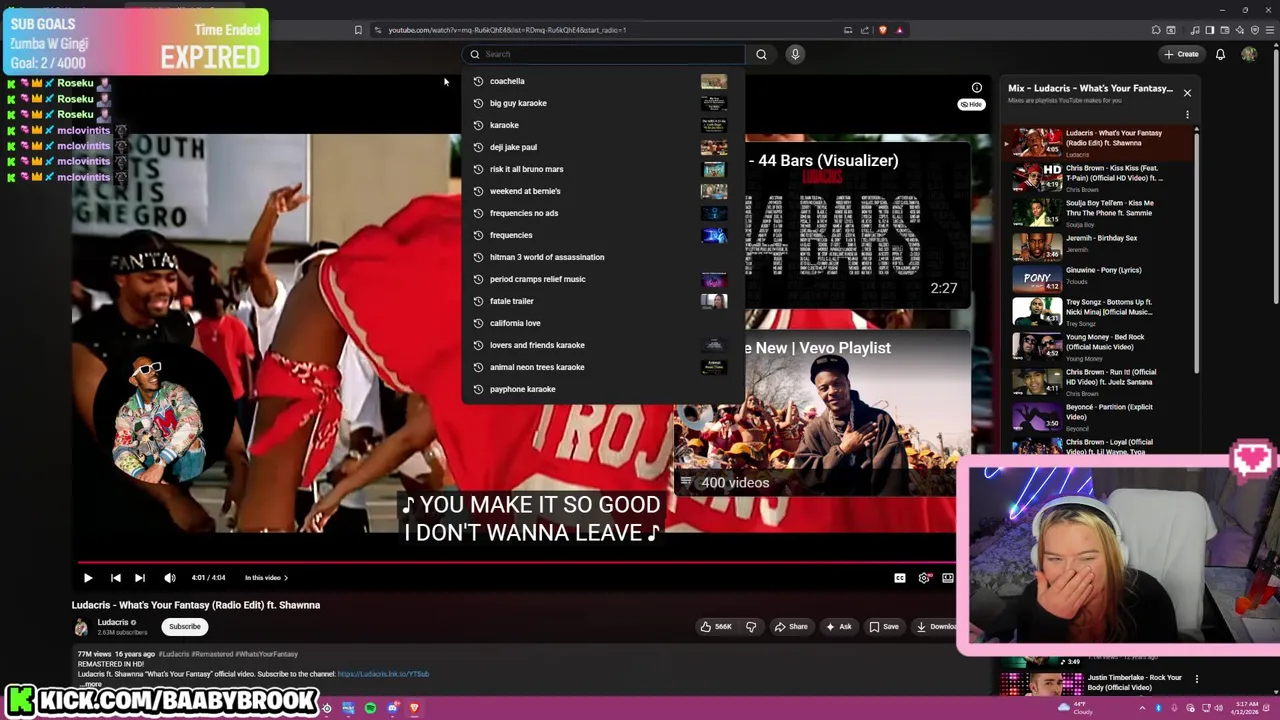
Task: Toggle closed captions CC button
Action: tap(900, 578)
